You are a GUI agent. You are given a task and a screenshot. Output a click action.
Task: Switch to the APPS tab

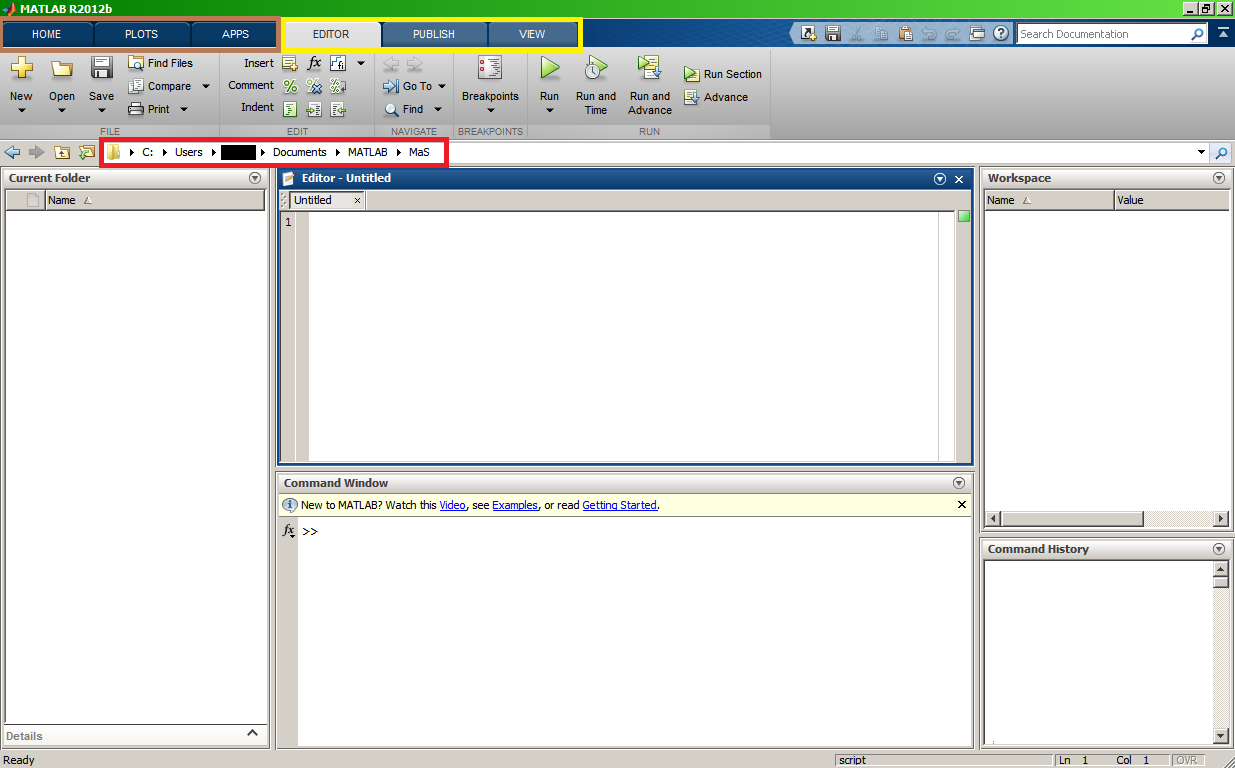(235, 34)
